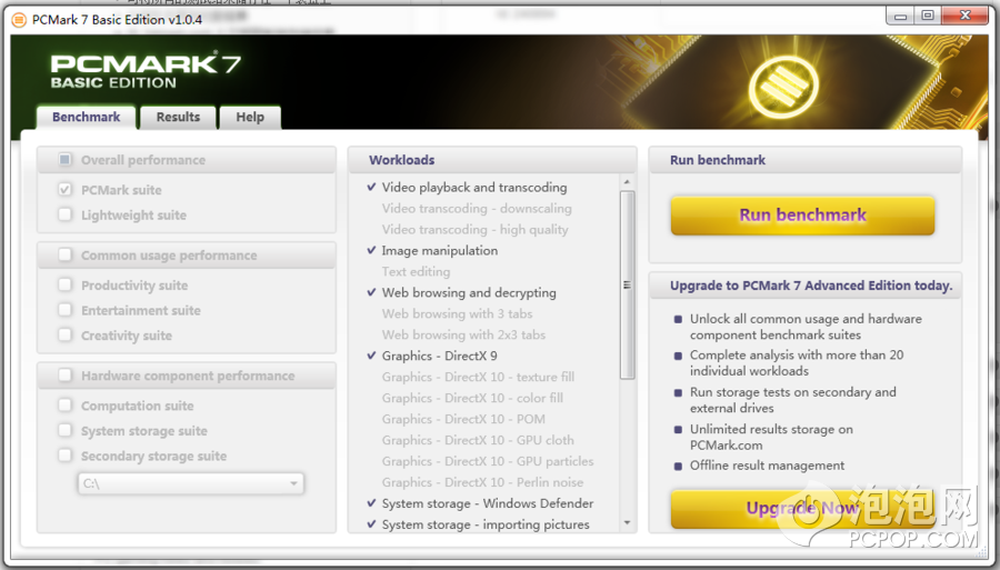Check the Productivity suite option
The width and height of the screenshot is (1000, 570).
[65, 285]
